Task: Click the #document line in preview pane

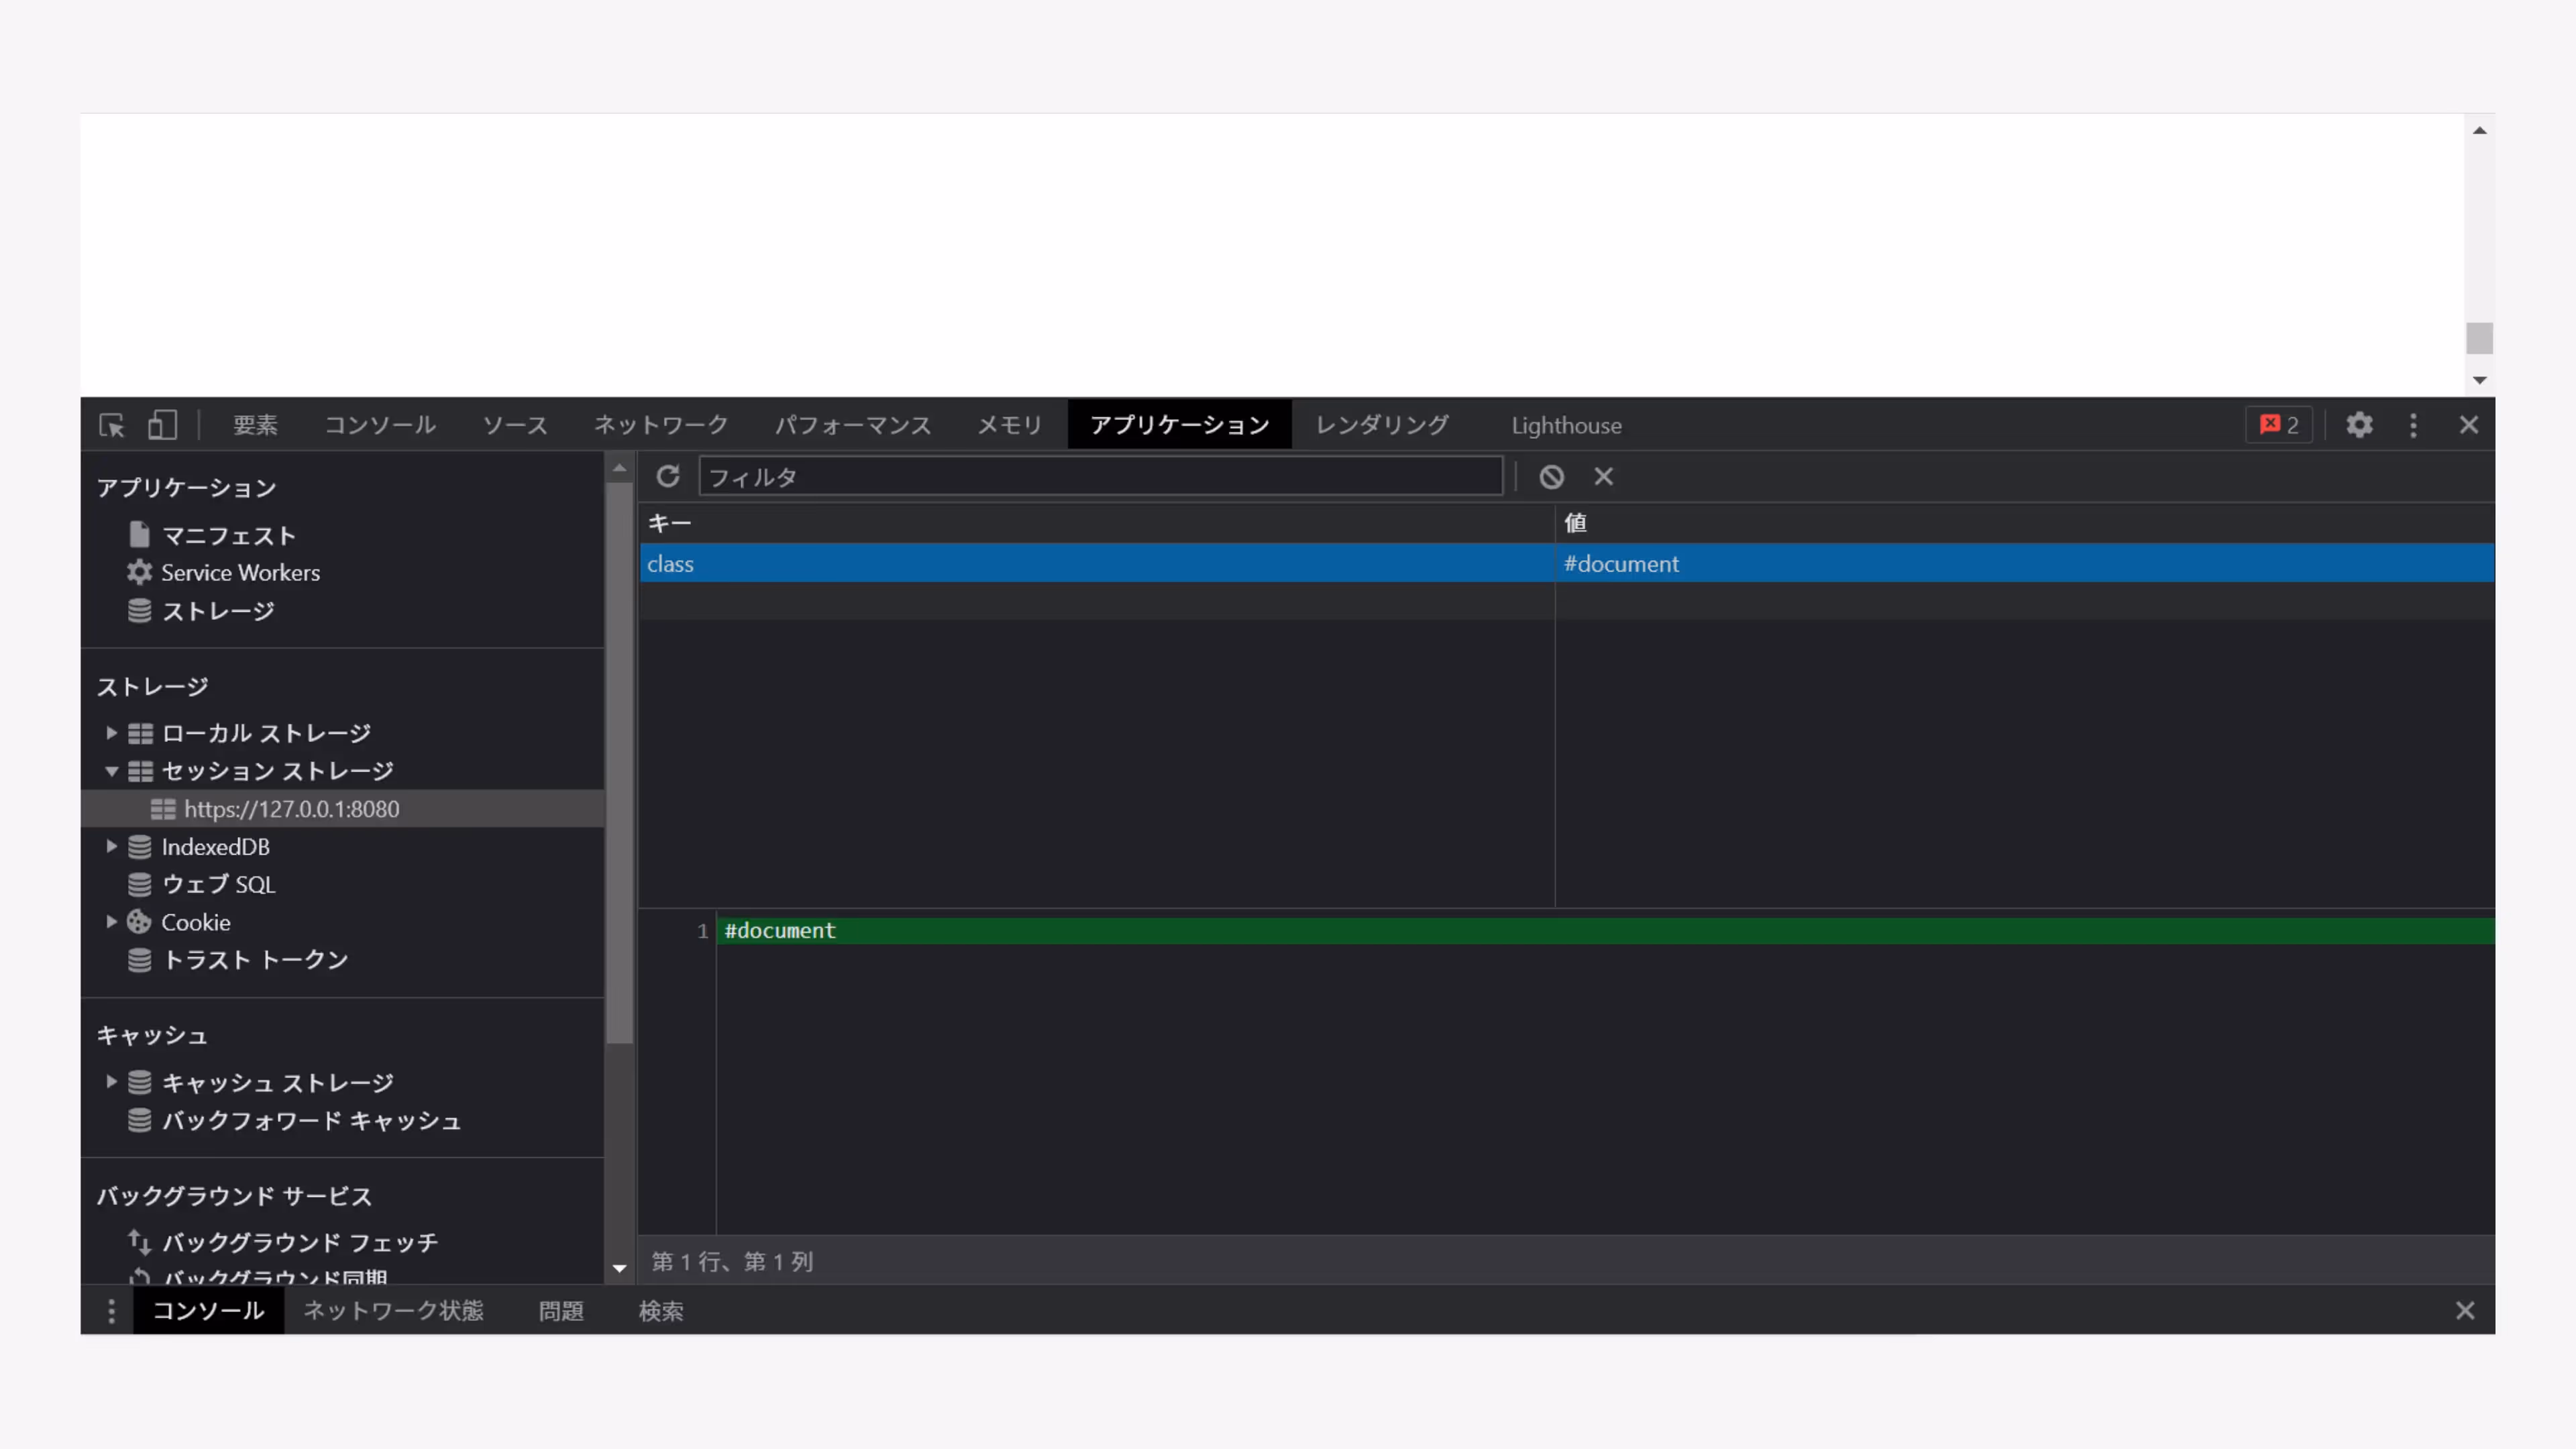Action: tap(1605, 931)
